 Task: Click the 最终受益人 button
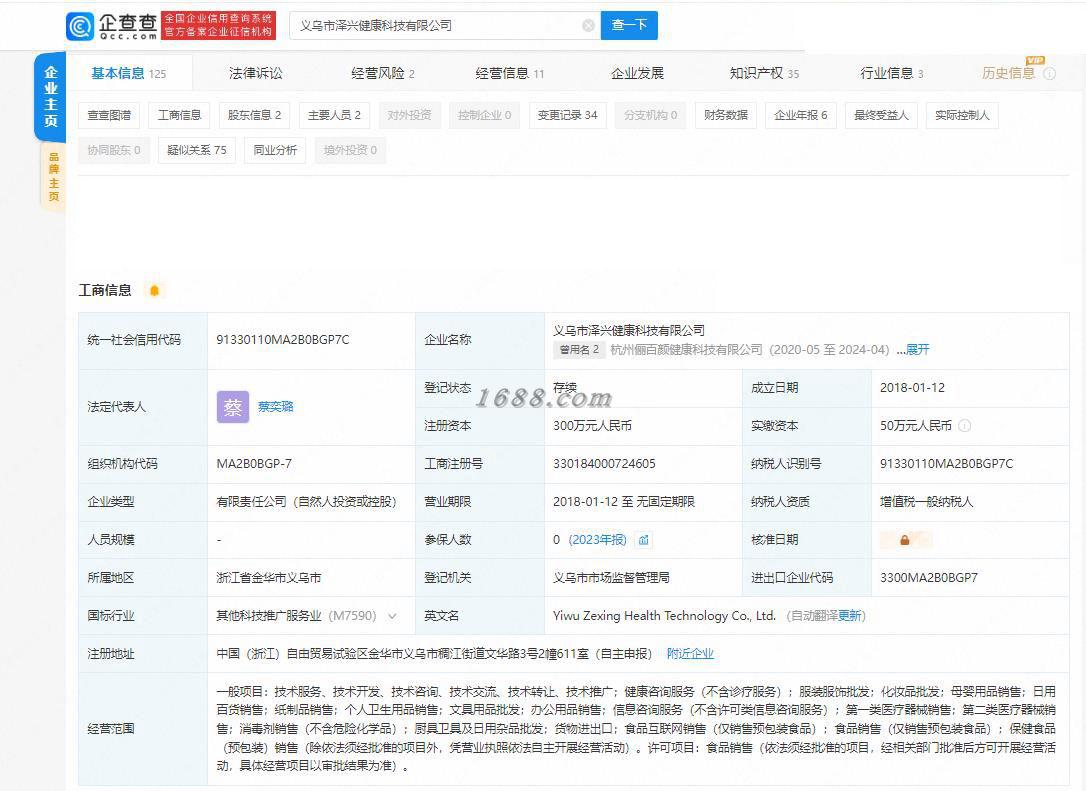881,115
